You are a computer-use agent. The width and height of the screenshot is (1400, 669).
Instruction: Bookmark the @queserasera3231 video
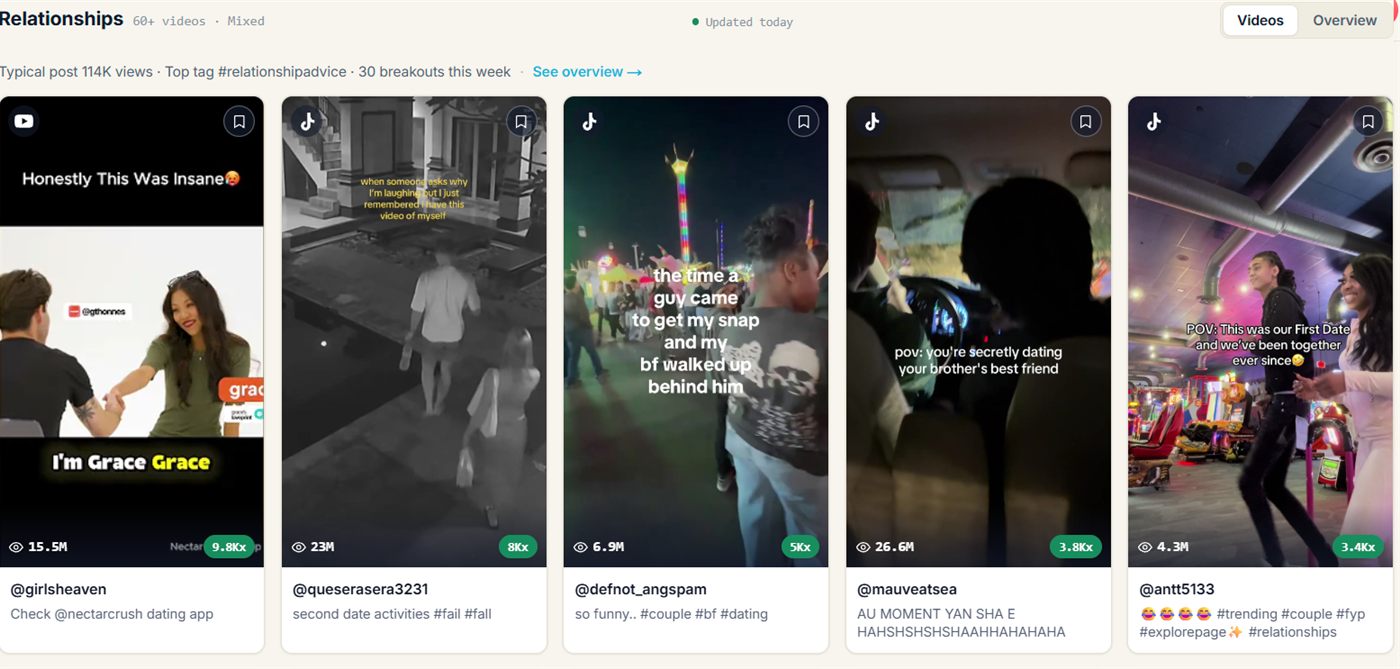(521, 122)
